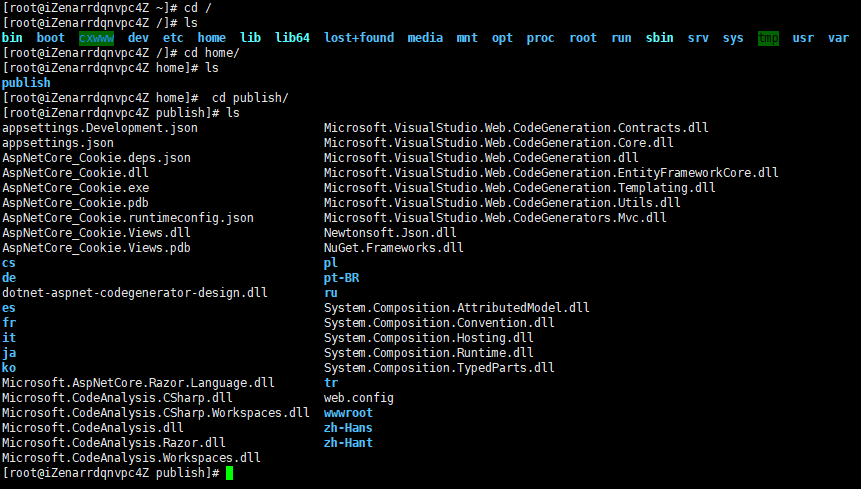
Task: Click the NuGet.Frameworks.dll entry
Action: click(394, 248)
